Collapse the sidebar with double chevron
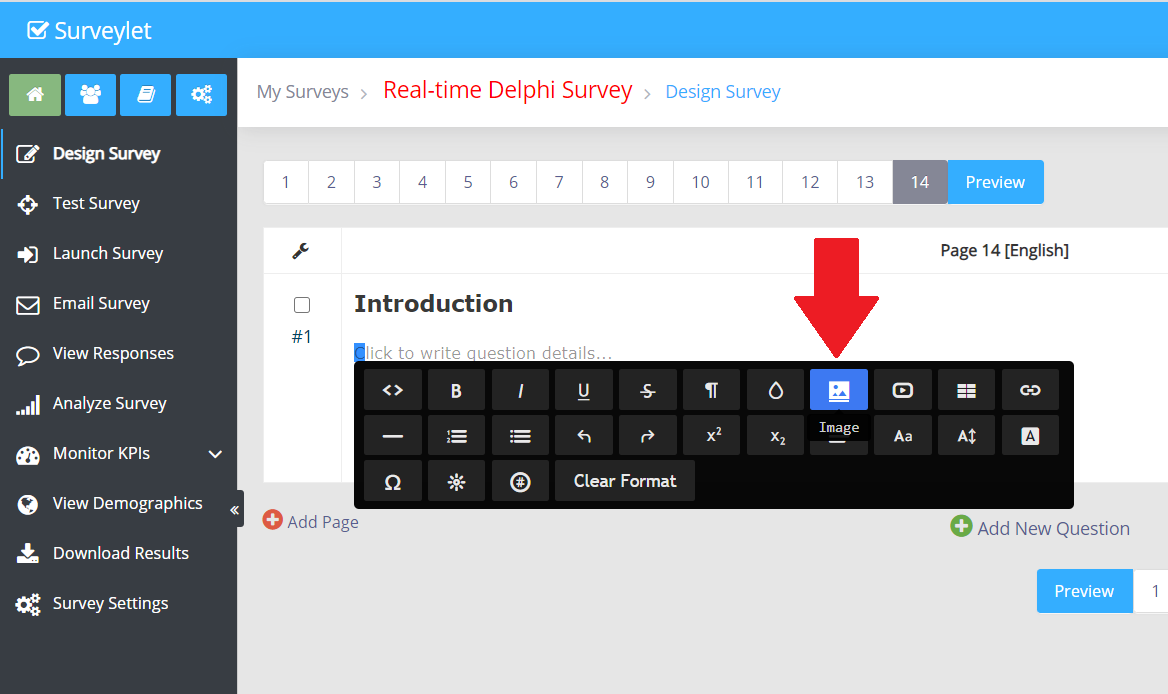1168x694 pixels. pos(235,509)
